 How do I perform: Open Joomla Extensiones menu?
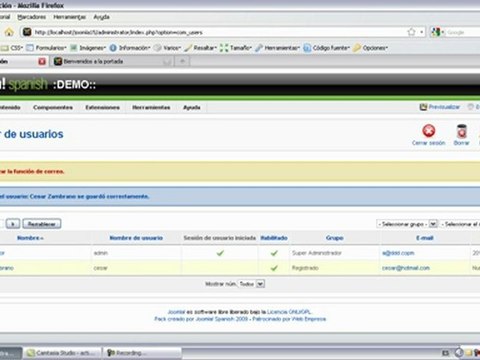(102, 107)
